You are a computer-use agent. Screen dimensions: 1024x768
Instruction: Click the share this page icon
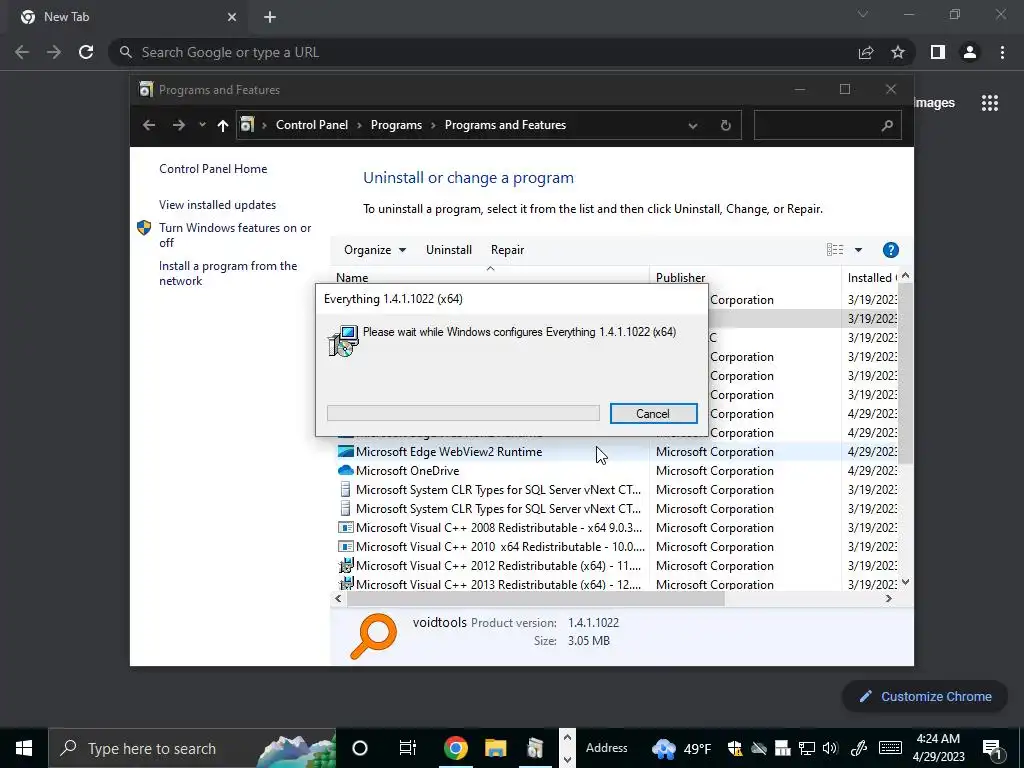coord(866,52)
